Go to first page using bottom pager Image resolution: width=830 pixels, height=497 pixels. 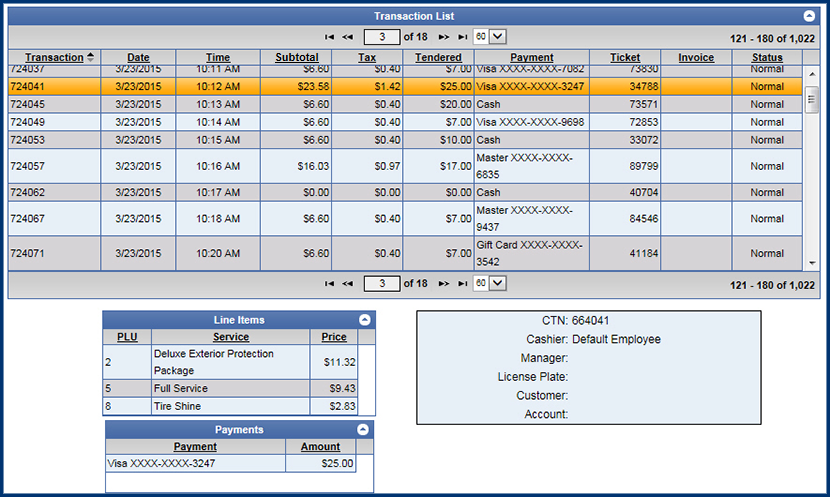point(330,284)
